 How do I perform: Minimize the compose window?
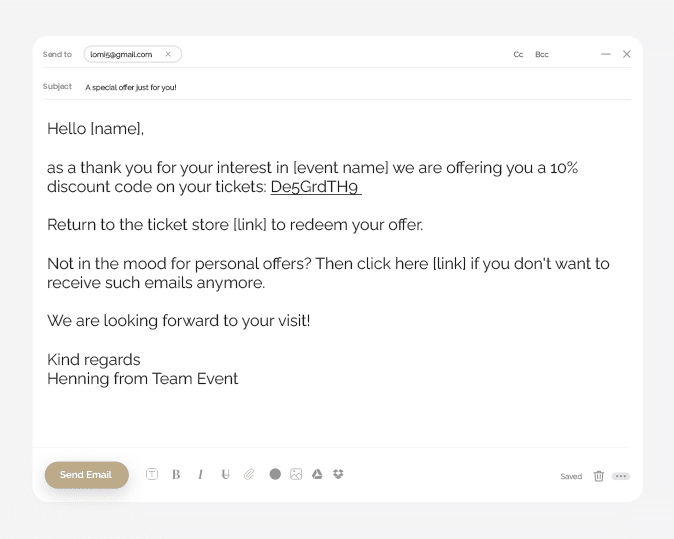coord(606,54)
